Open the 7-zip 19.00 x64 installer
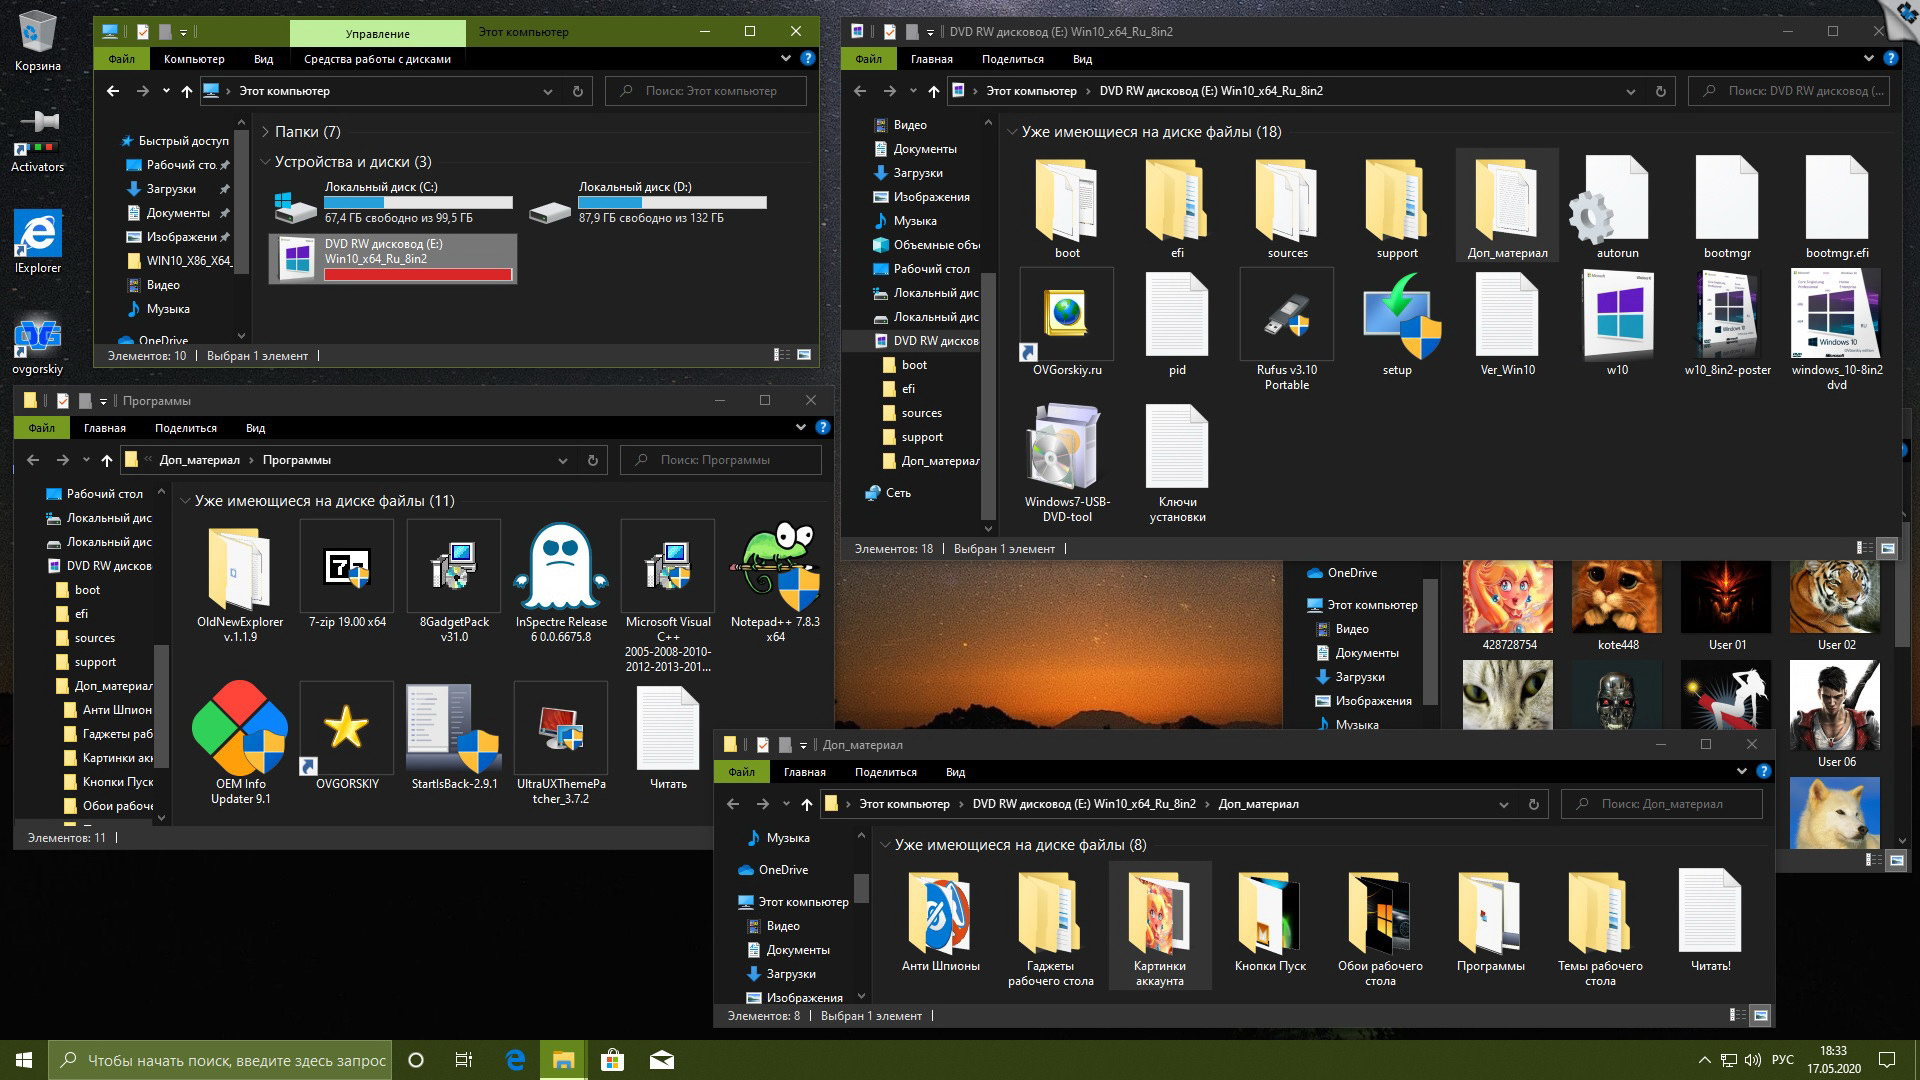This screenshot has height=1080, width=1920. click(x=347, y=568)
